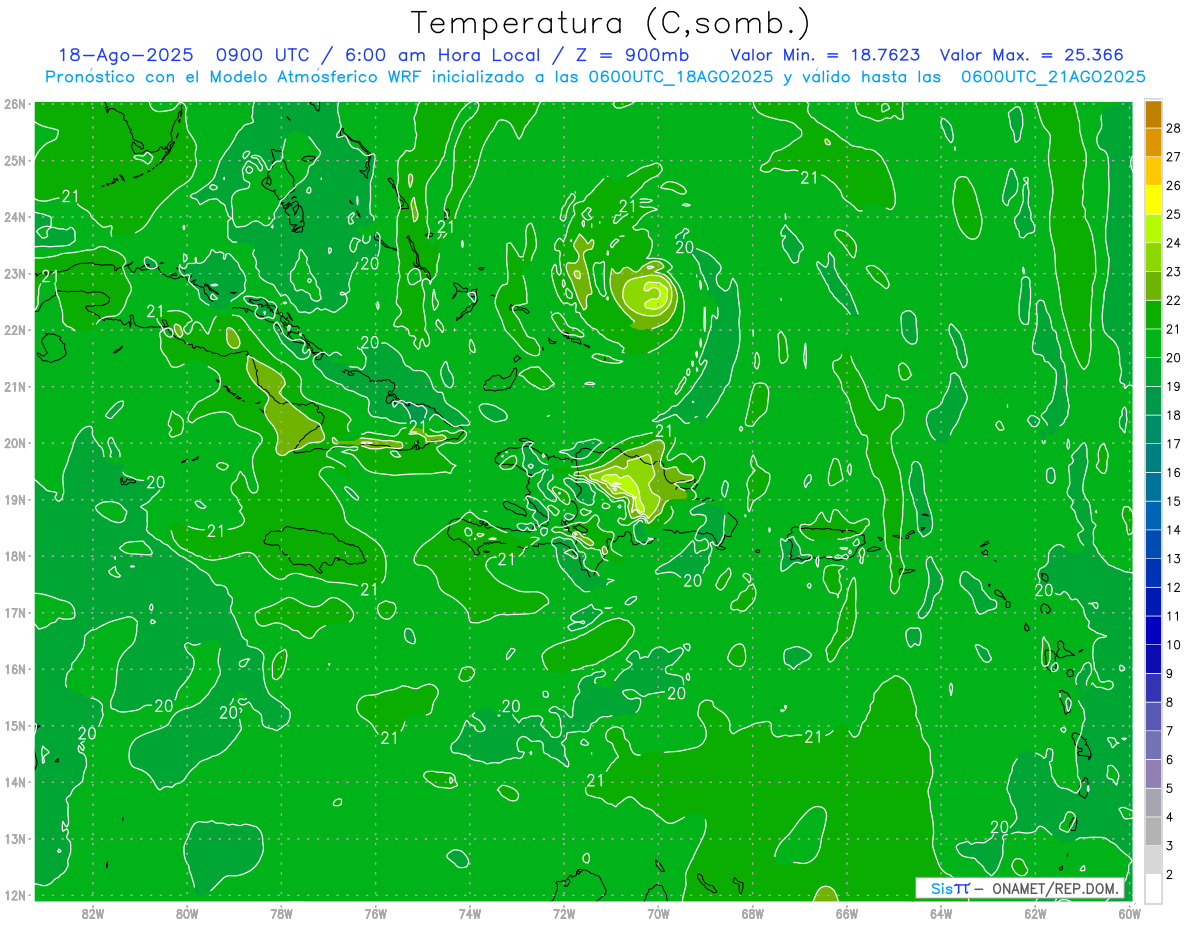The width and height of the screenshot is (1200, 927).
Task: Click the teal swatch between 16 and 17
Action: pos(1153,458)
